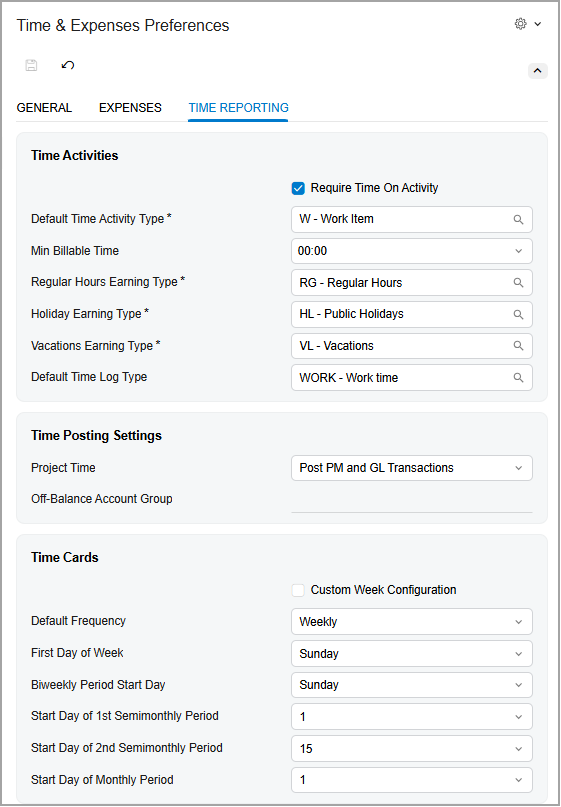This screenshot has height=807, width=561.
Task: Click the Regular Hours Earning Type search icon
Action: pos(518,283)
